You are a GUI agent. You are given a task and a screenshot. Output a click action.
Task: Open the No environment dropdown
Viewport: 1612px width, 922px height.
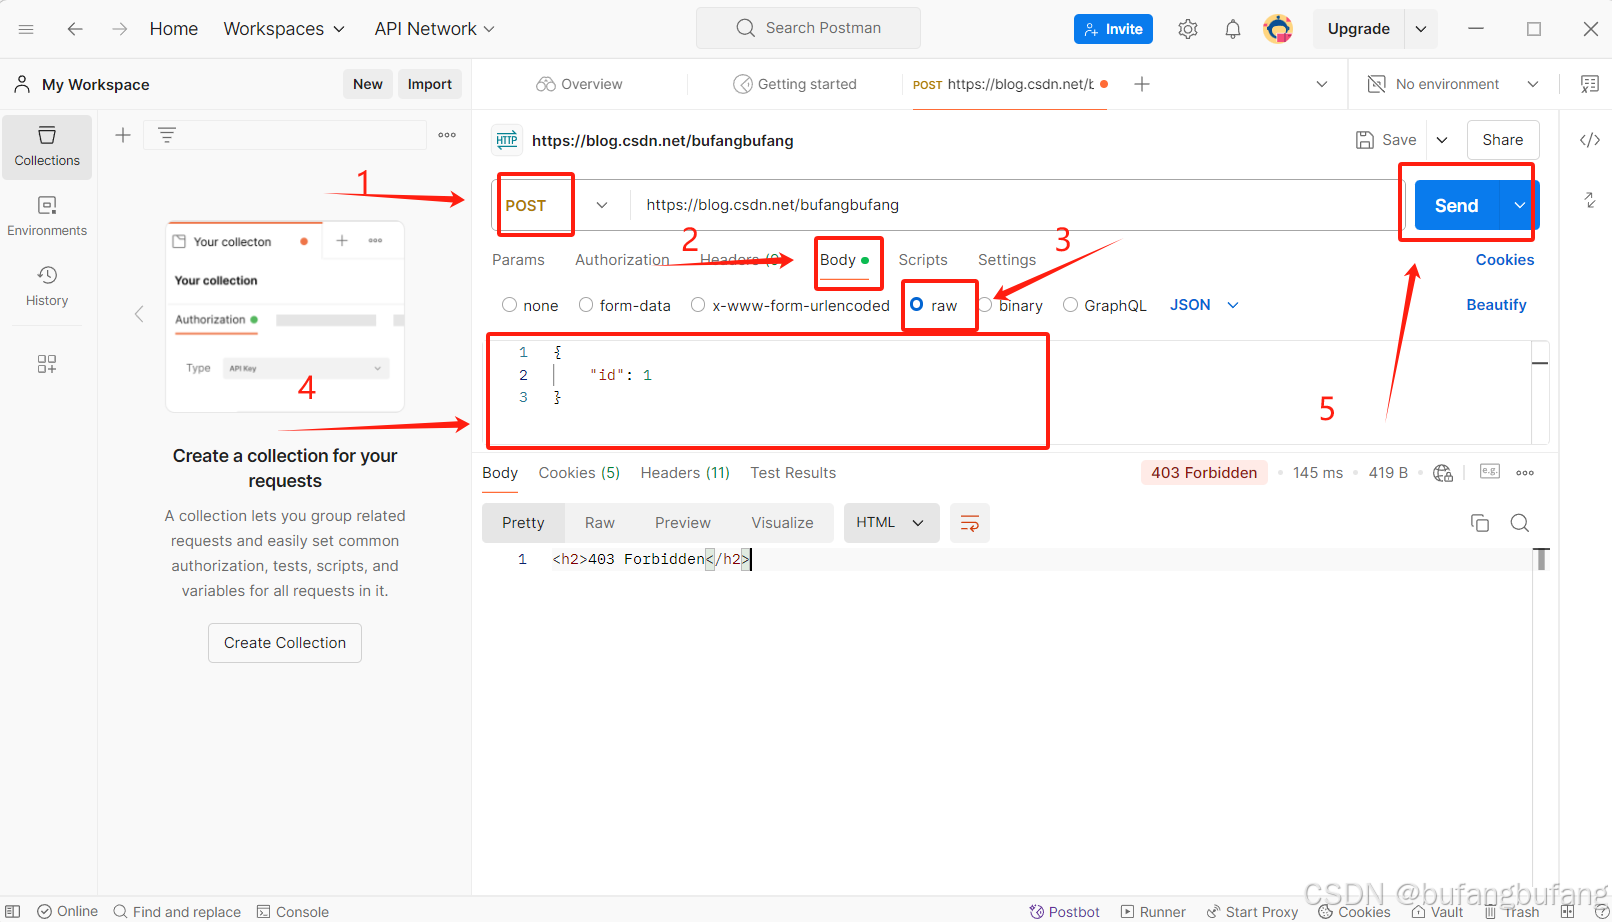click(x=1453, y=84)
